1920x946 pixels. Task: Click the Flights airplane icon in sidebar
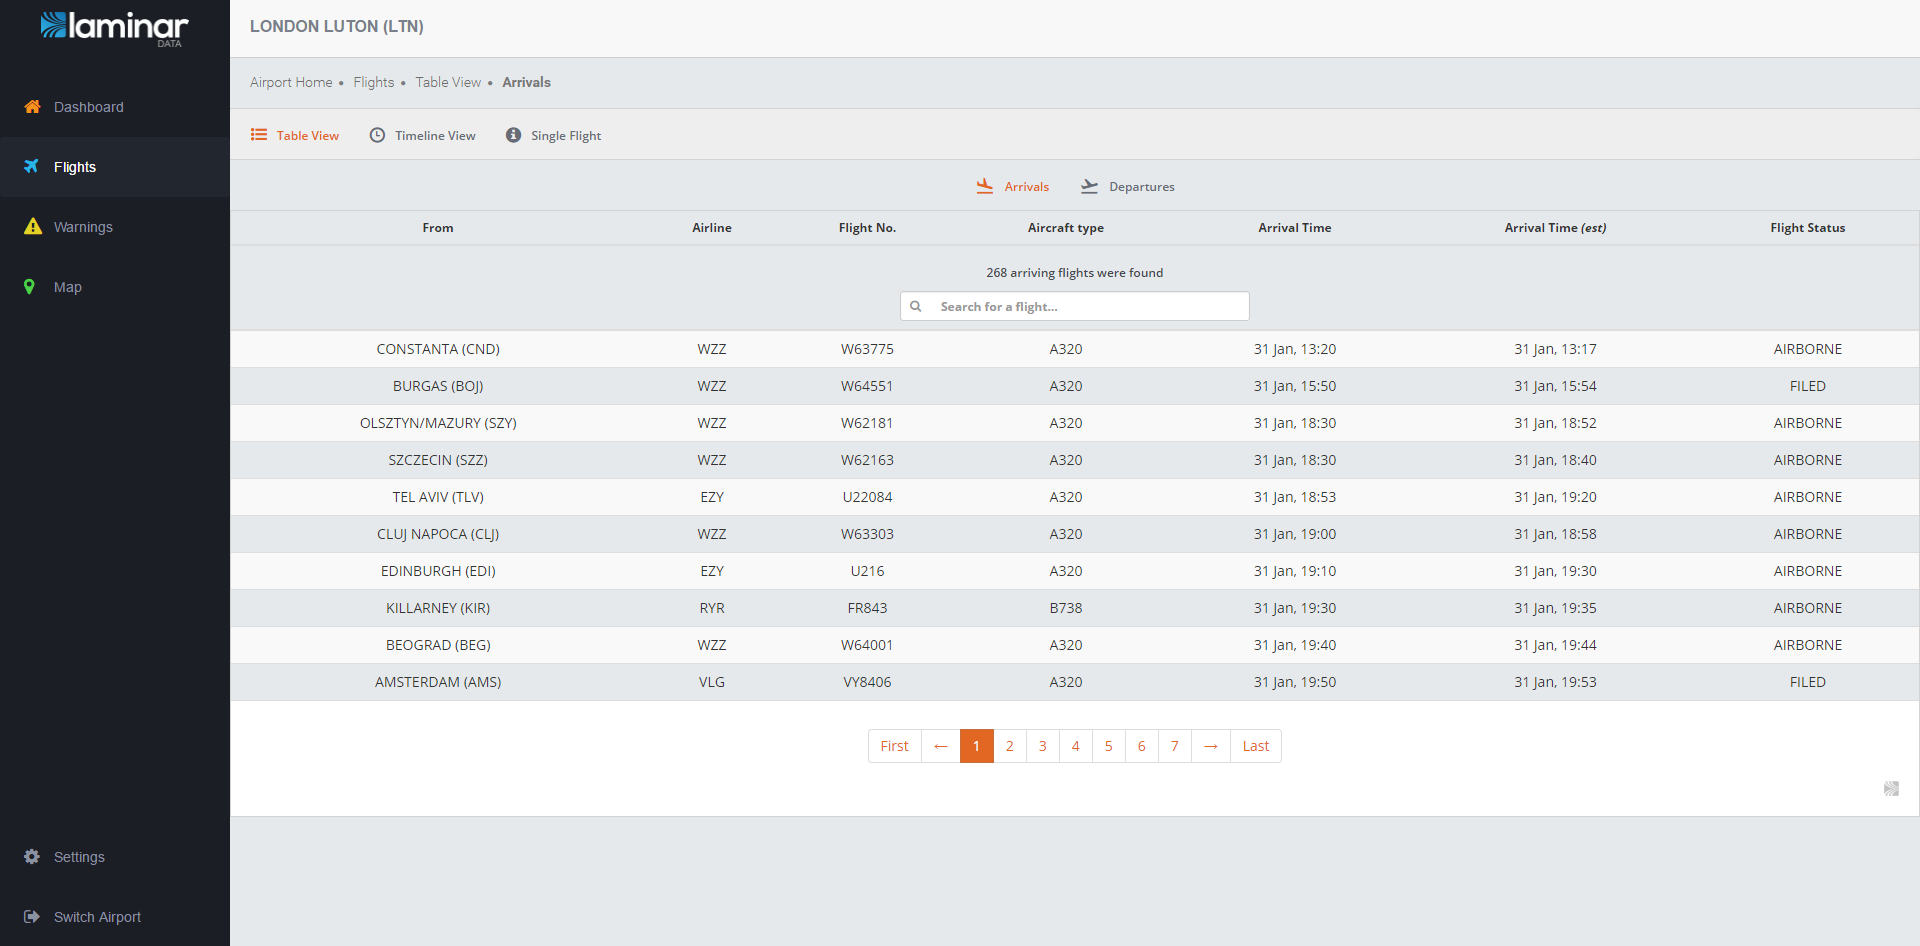coord(32,167)
